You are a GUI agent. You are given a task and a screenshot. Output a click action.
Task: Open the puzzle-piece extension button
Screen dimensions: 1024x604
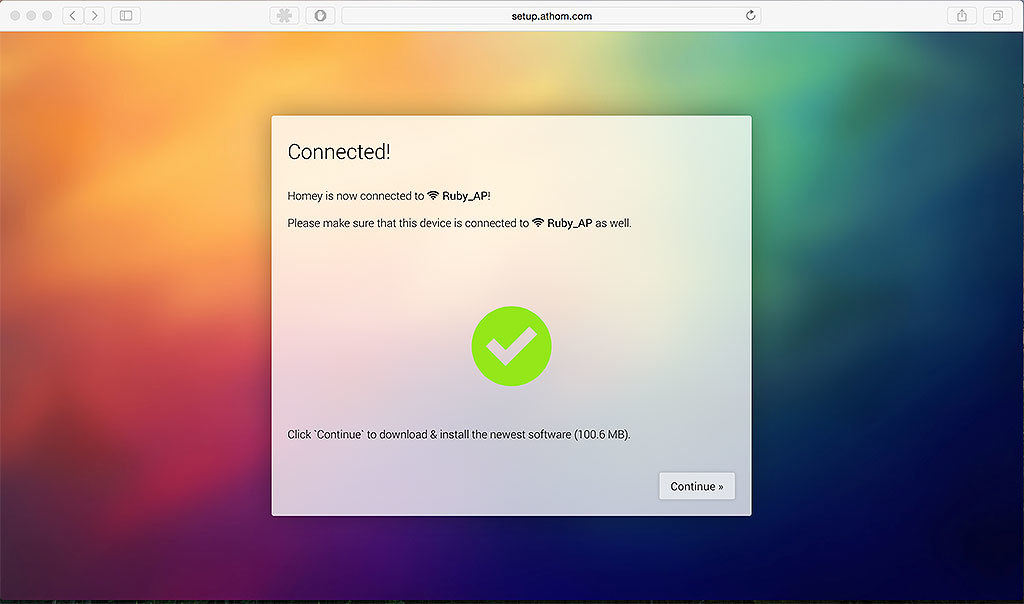(x=284, y=16)
